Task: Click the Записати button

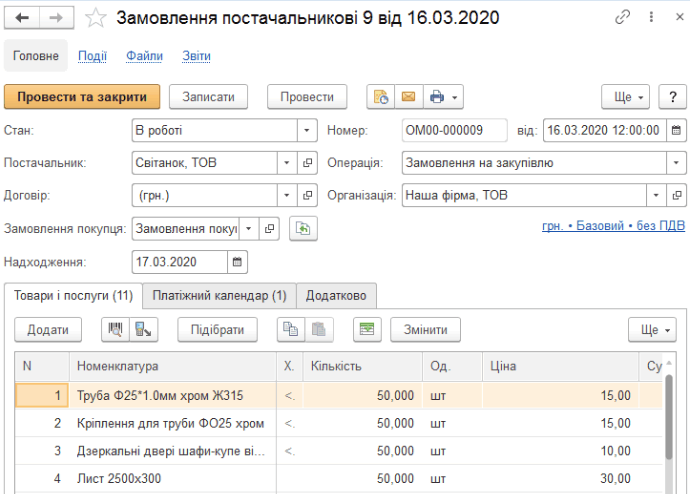Action: point(209,97)
